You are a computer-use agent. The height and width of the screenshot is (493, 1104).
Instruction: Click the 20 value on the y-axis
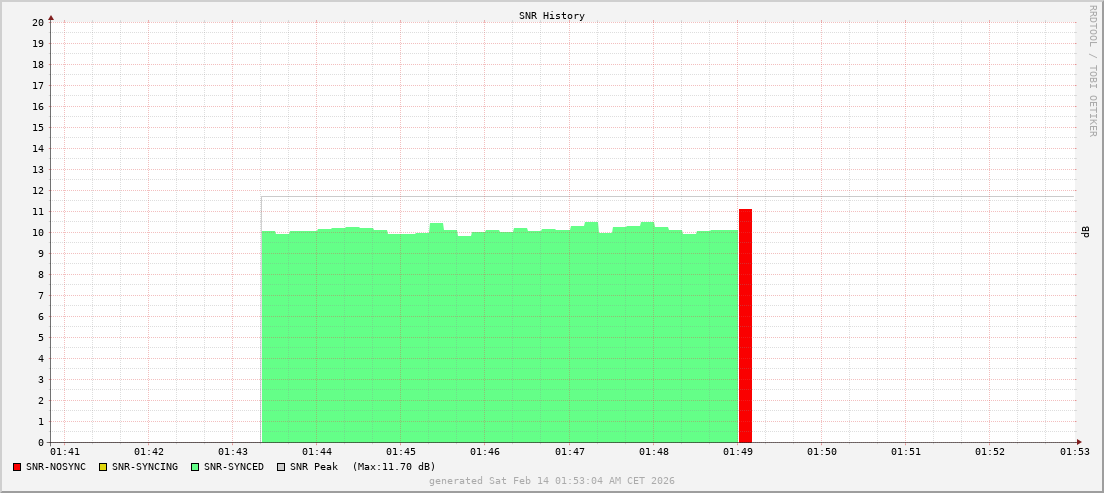click(38, 22)
